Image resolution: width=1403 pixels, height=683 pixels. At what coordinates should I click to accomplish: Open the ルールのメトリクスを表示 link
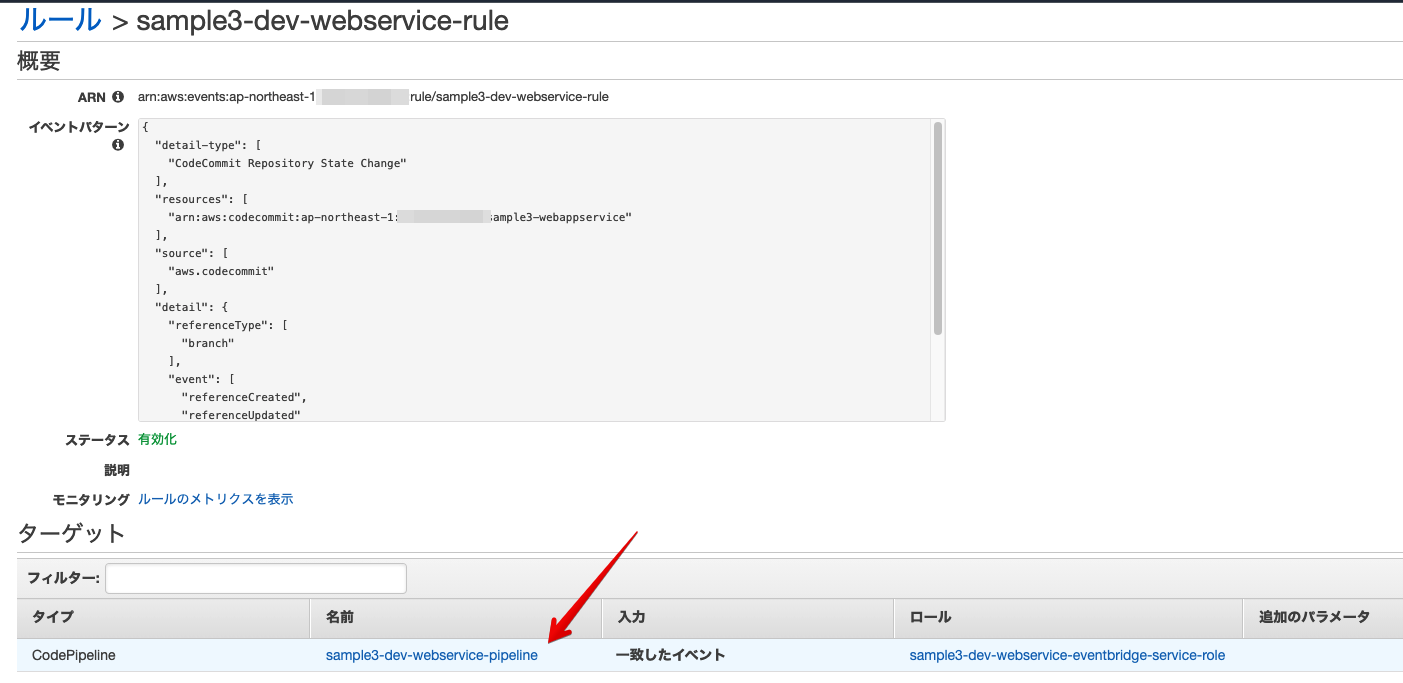point(215,499)
